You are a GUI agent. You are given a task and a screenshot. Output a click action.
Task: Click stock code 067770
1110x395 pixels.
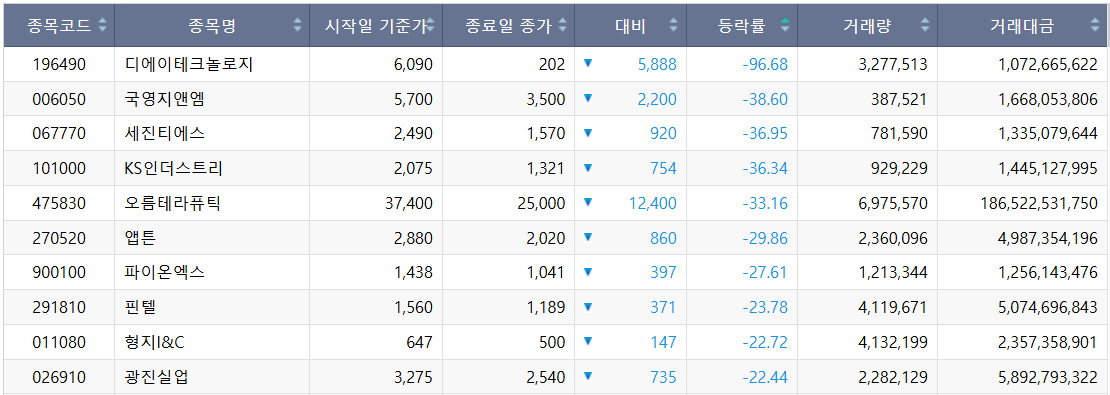59,134
